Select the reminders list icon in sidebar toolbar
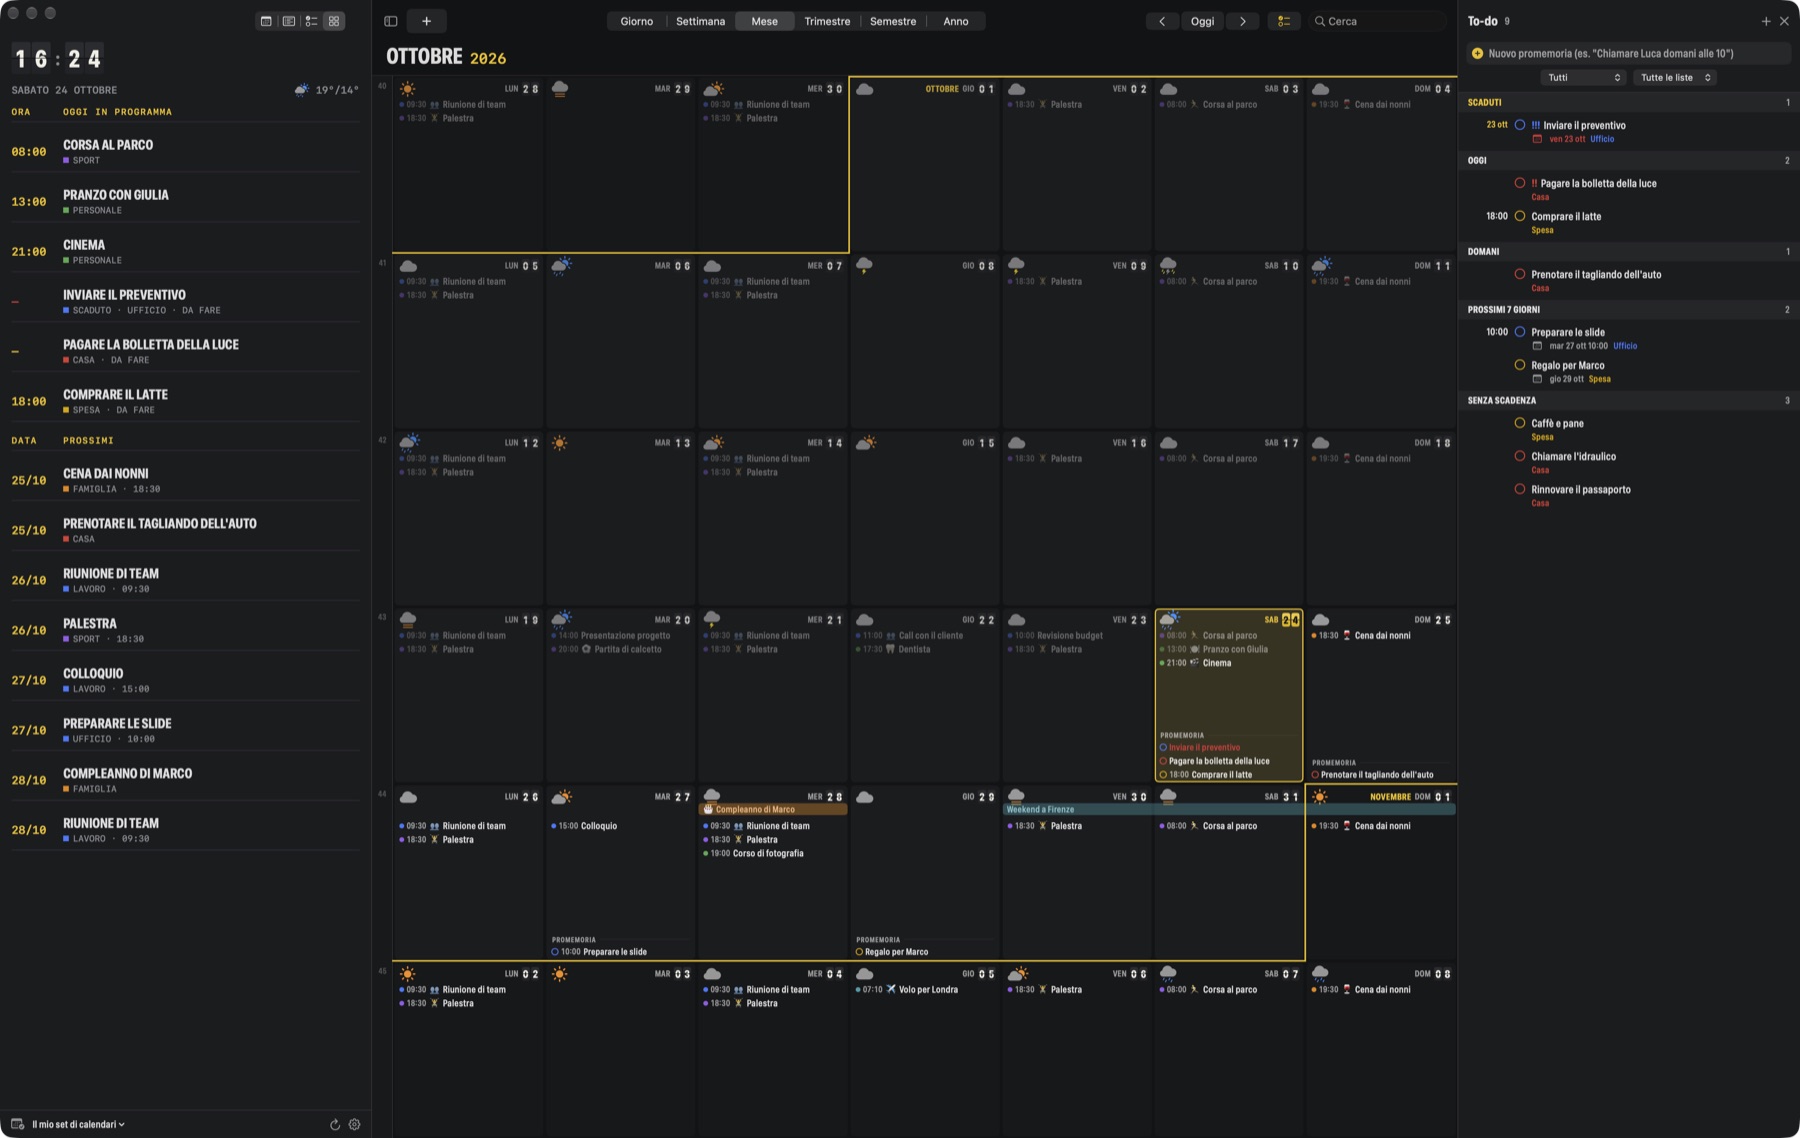1800x1138 pixels. pyautogui.click(x=311, y=21)
